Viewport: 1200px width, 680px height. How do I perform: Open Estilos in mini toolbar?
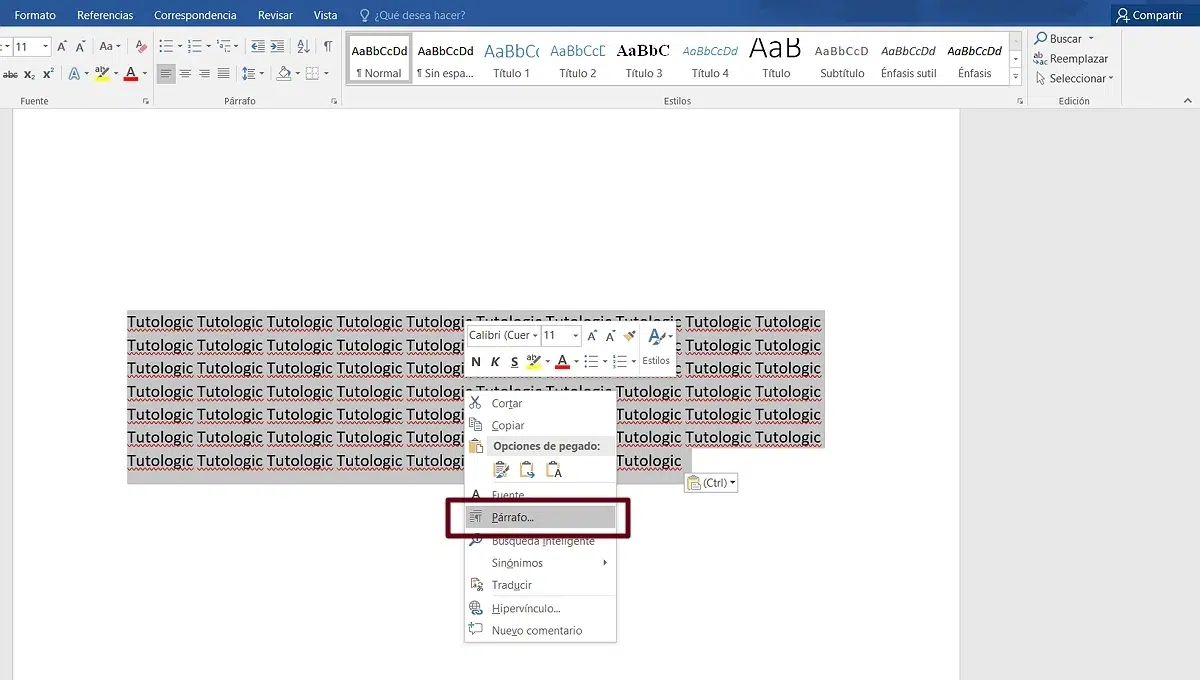[656, 347]
